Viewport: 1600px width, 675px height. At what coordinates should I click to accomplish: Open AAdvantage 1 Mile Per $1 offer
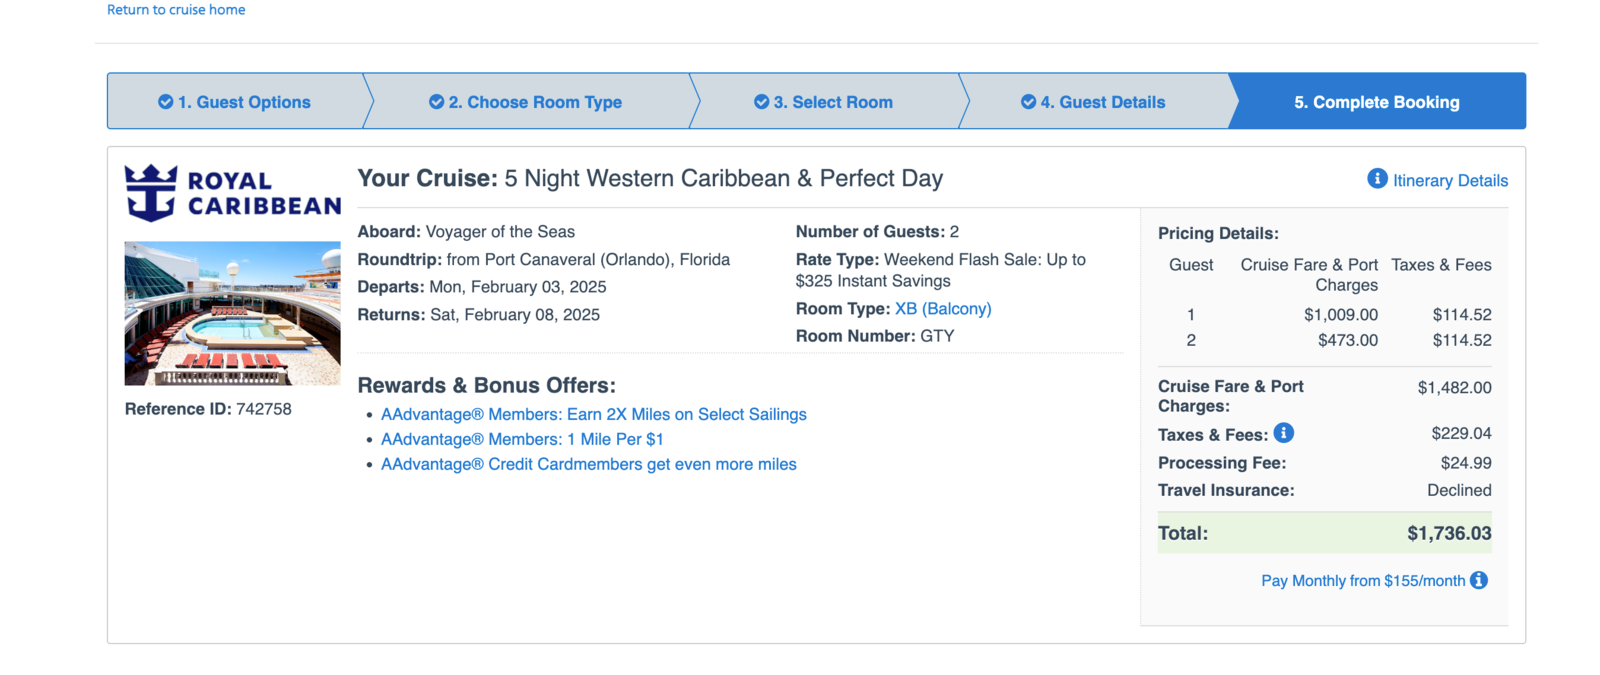[x=522, y=439]
